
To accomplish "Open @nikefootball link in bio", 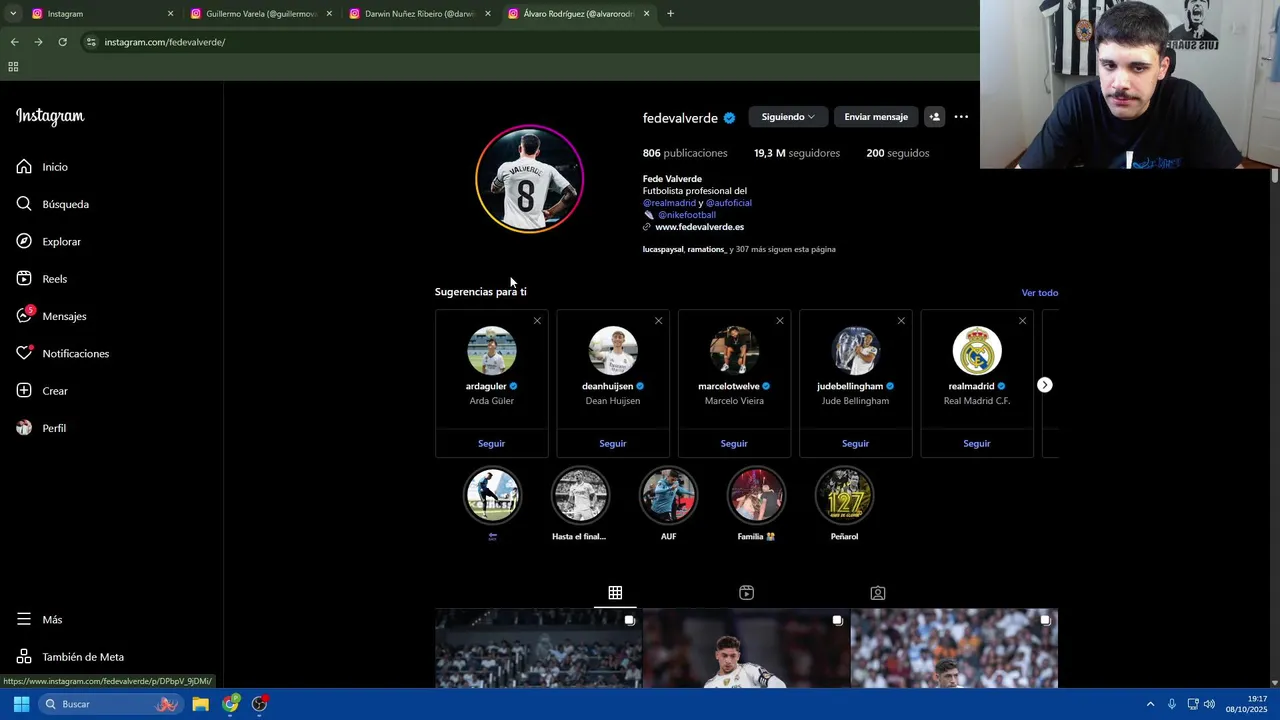I will click(687, 215).
